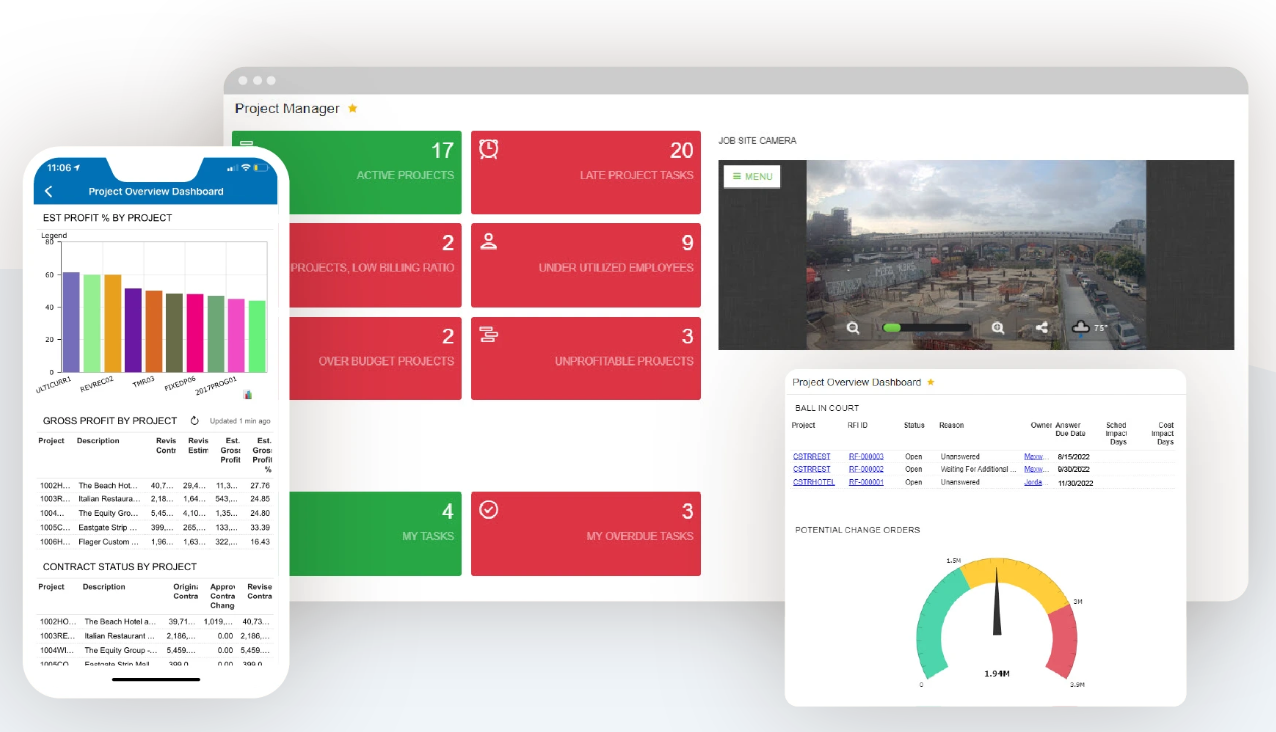This screenshot has height=732, width=1276.
Task: Click the Gantt icon on Unprofitable Projects tile
Action: pos(489,335)
